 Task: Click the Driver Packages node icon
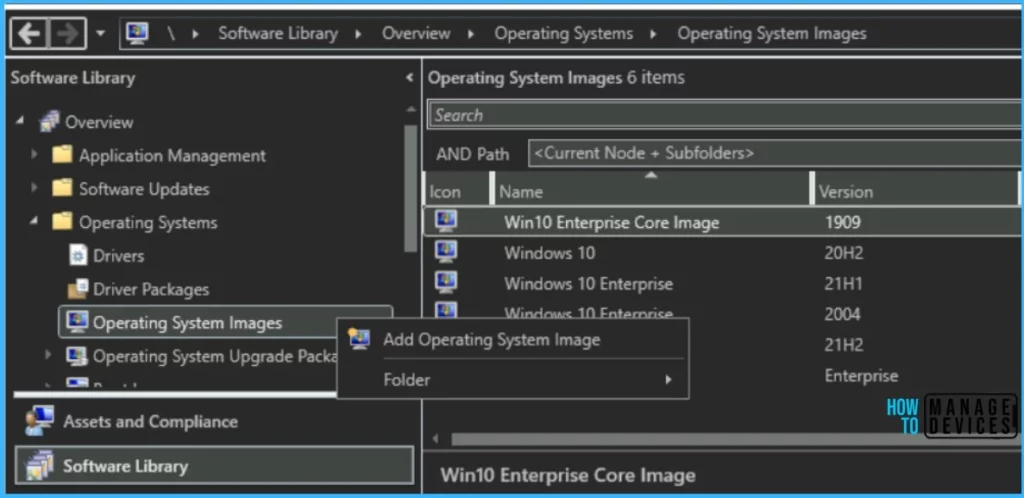[78, 288]
